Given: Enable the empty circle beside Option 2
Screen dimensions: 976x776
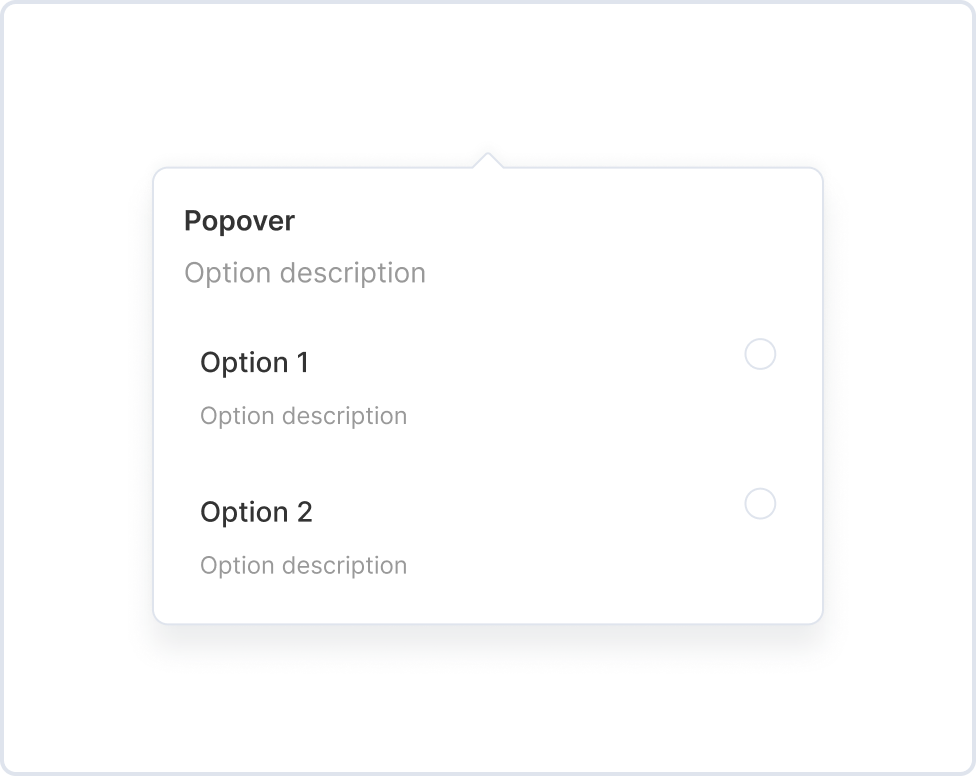Looking at the screenshot, I should tap(760, 504).
